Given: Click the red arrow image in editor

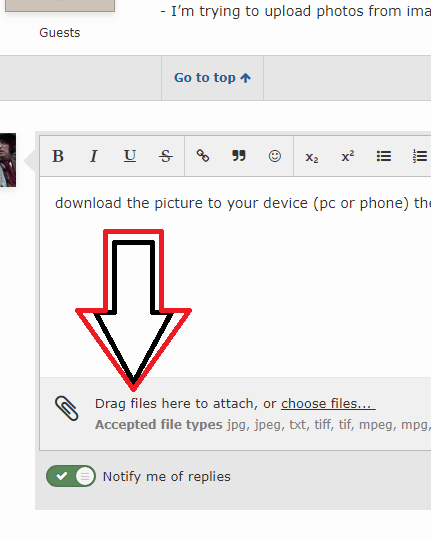Looking at the screenshot, I should tap(133, 310).
